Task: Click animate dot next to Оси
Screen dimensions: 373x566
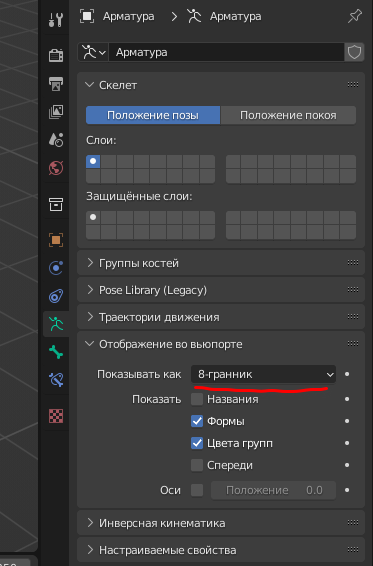Action: click(347, 490)
